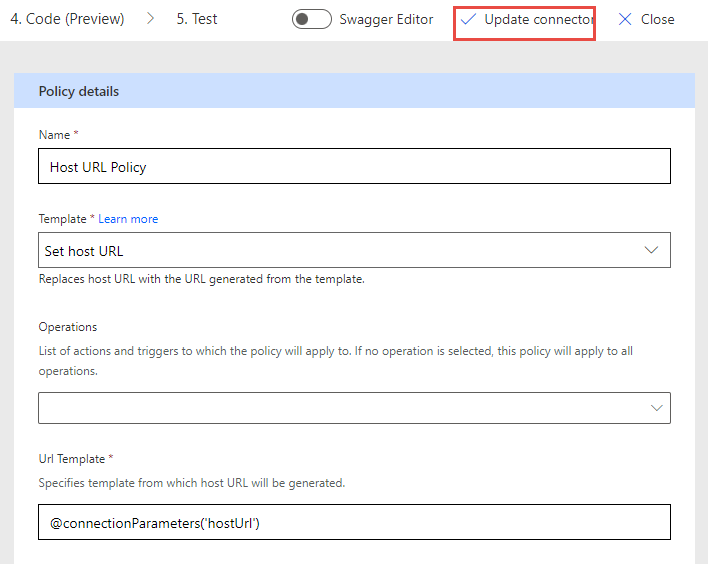Switch to the 5. Test step
Viewport: 708px width, 564px height.
coord(197,19)
